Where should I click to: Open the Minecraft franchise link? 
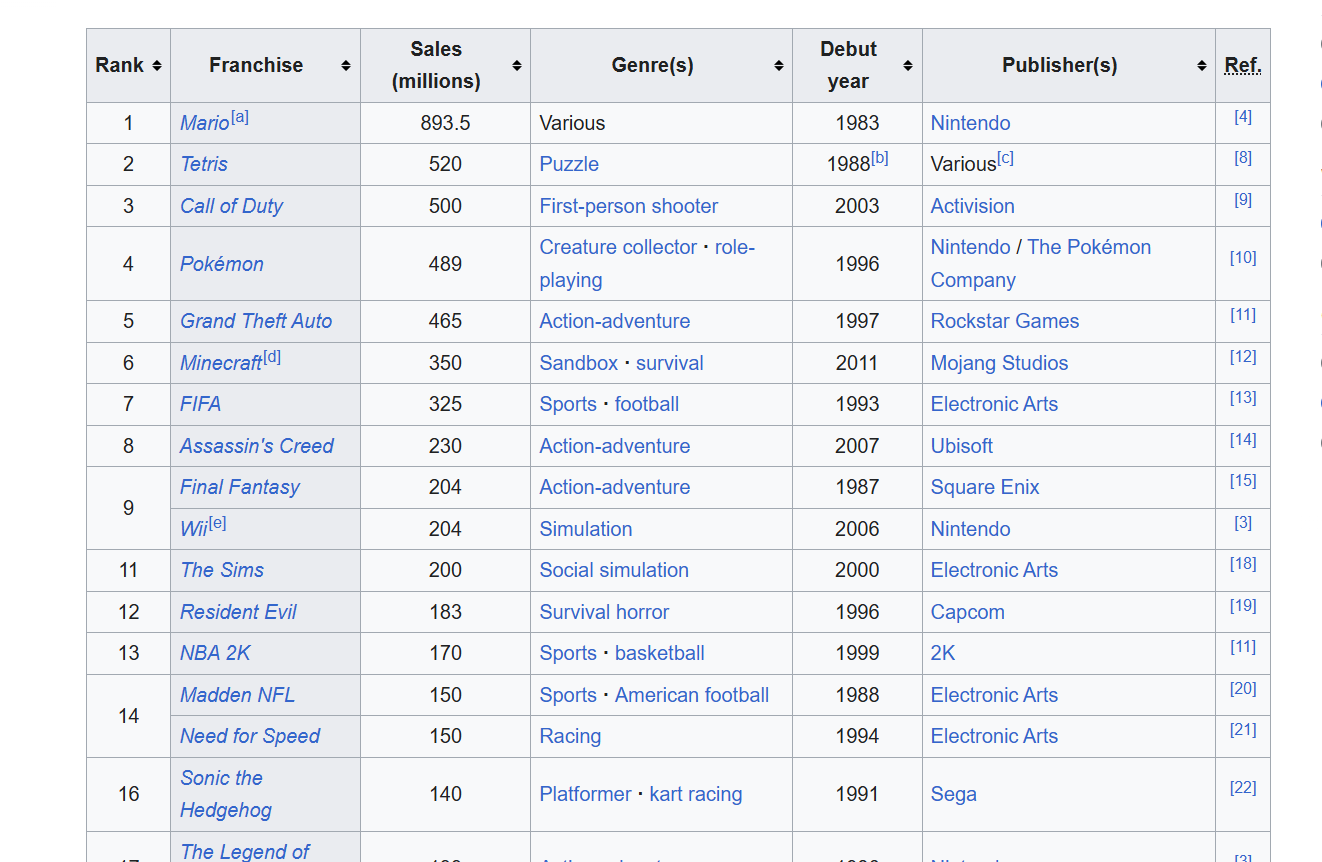(x=220, y=363)
